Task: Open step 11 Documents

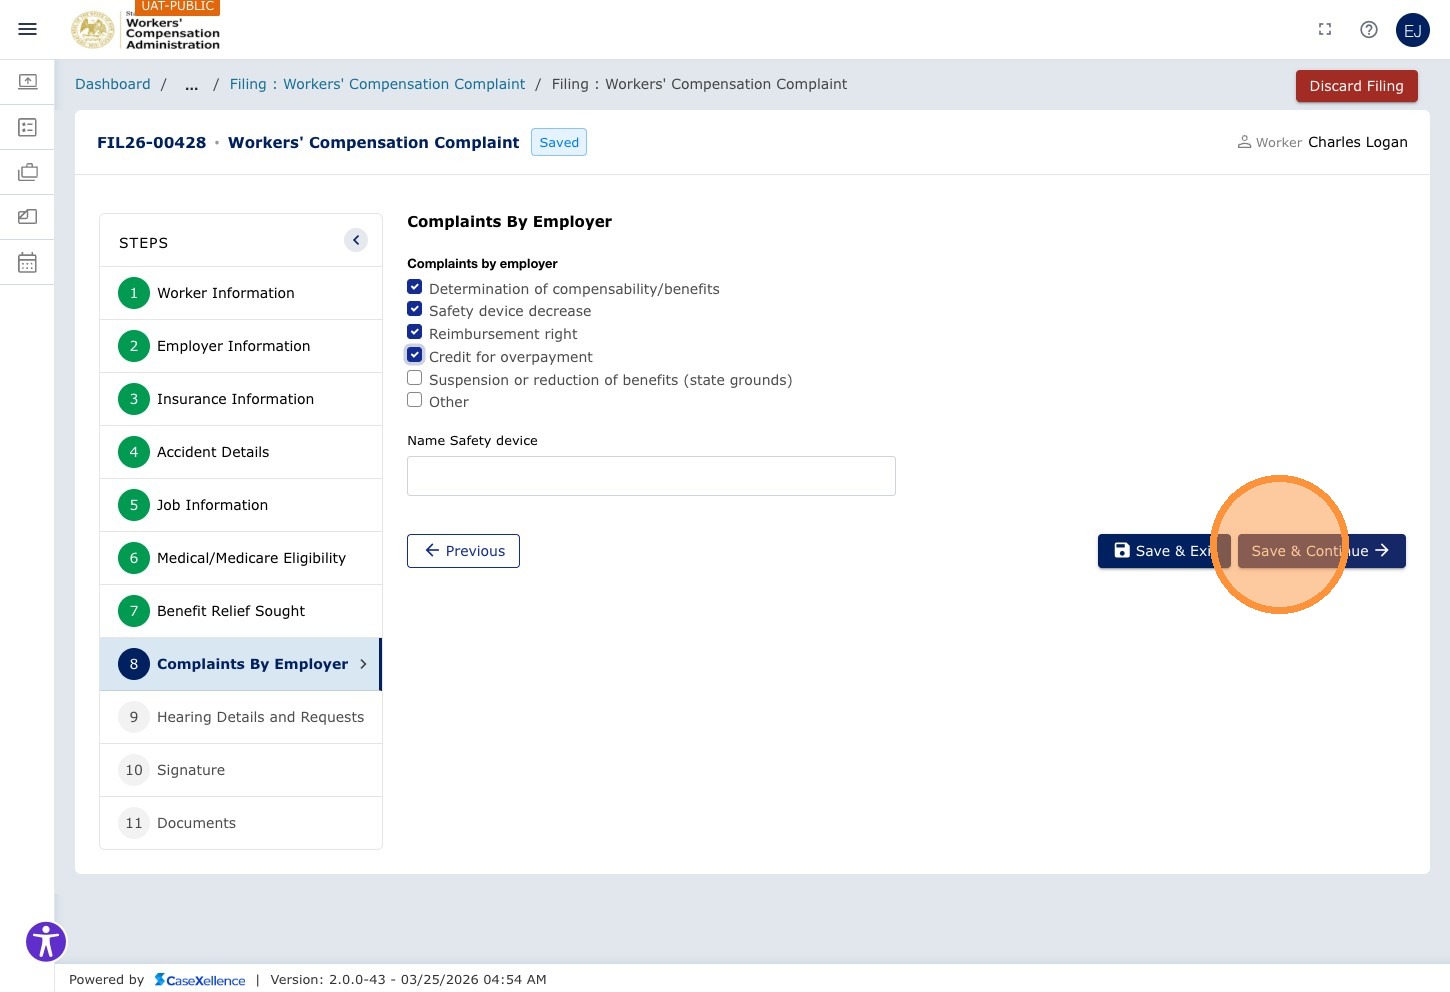Action: (x=241, y=823)
